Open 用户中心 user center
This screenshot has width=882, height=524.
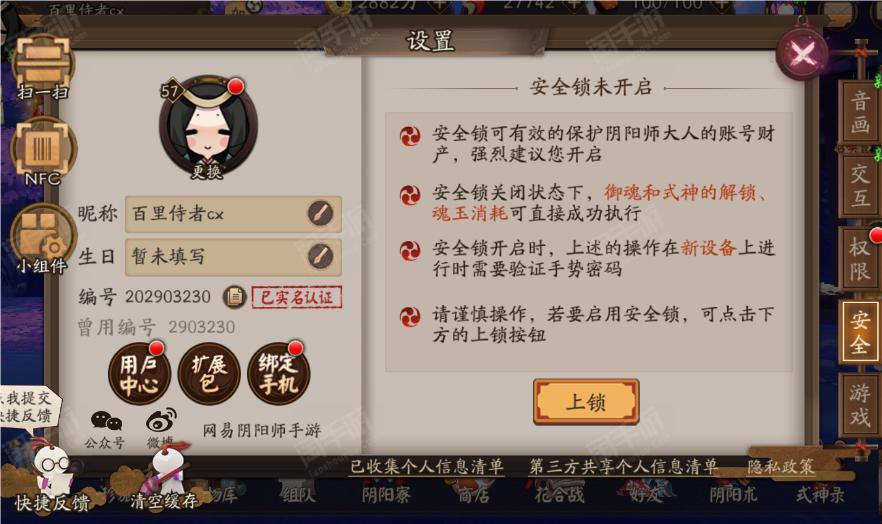point(138,374)
